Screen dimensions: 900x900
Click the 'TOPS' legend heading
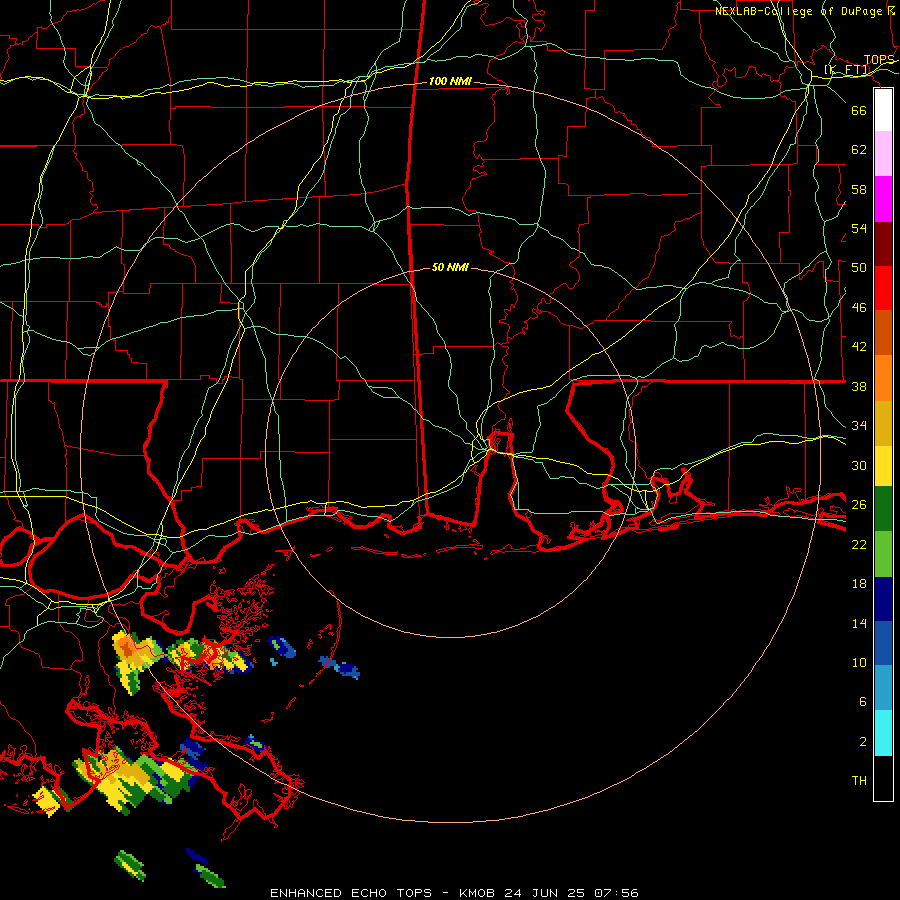point(879,60)
